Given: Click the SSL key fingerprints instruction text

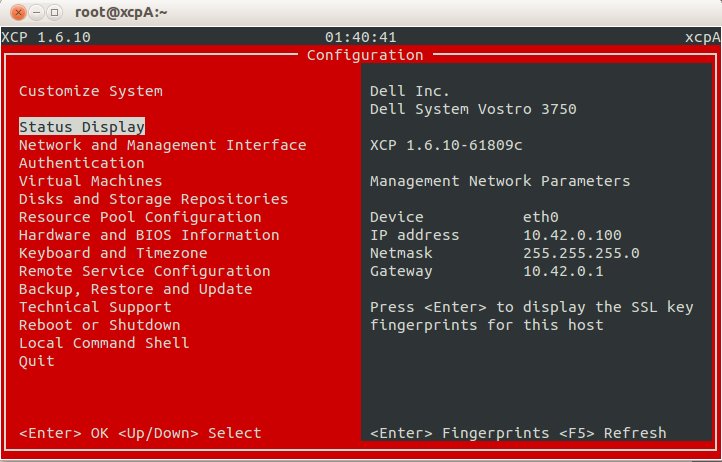Looking at the screenshot, I should tap(531, 316).
